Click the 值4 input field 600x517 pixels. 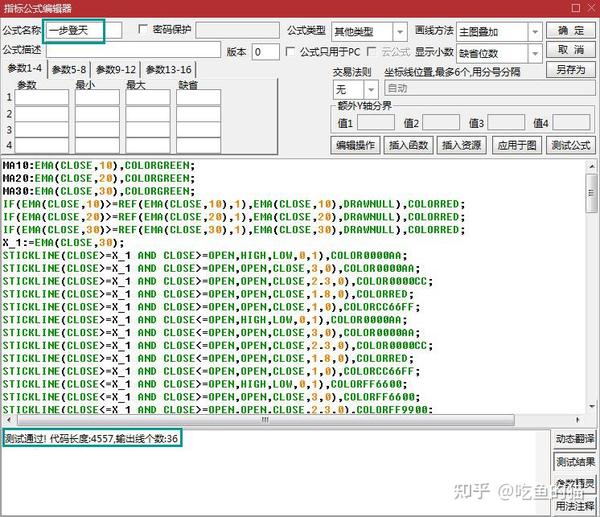(571, 122)
